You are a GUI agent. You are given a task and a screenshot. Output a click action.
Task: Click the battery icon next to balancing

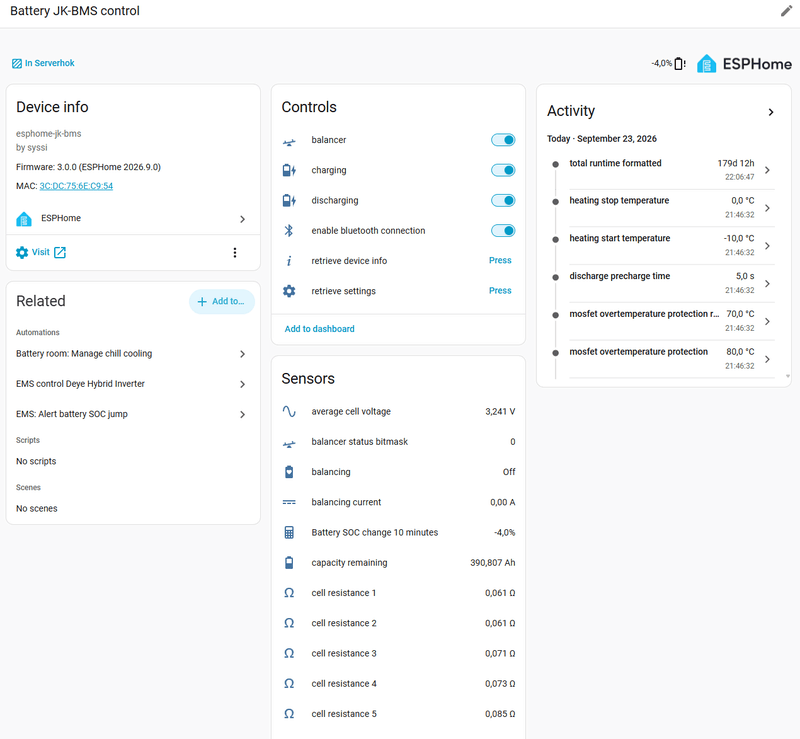click(x=289, y=472)
